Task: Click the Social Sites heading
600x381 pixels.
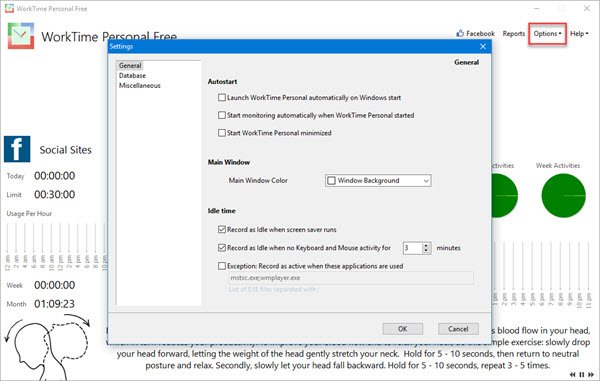Action: pos(65,150)
